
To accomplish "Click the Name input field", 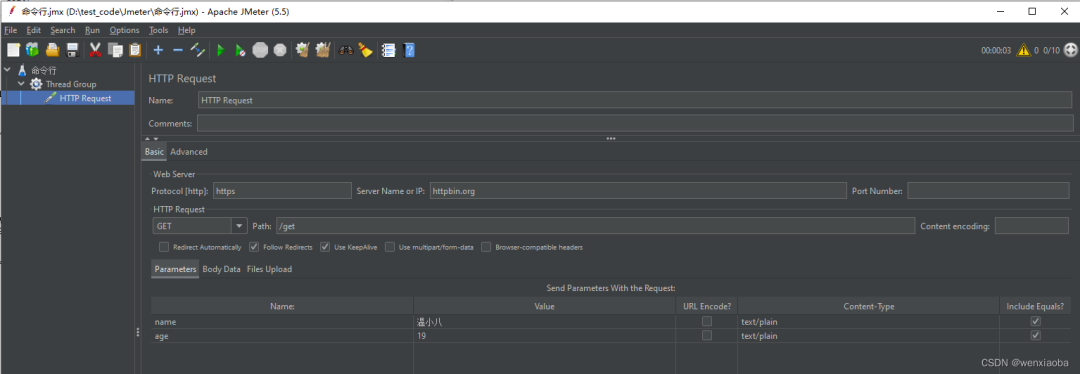I will coord(635,100).
